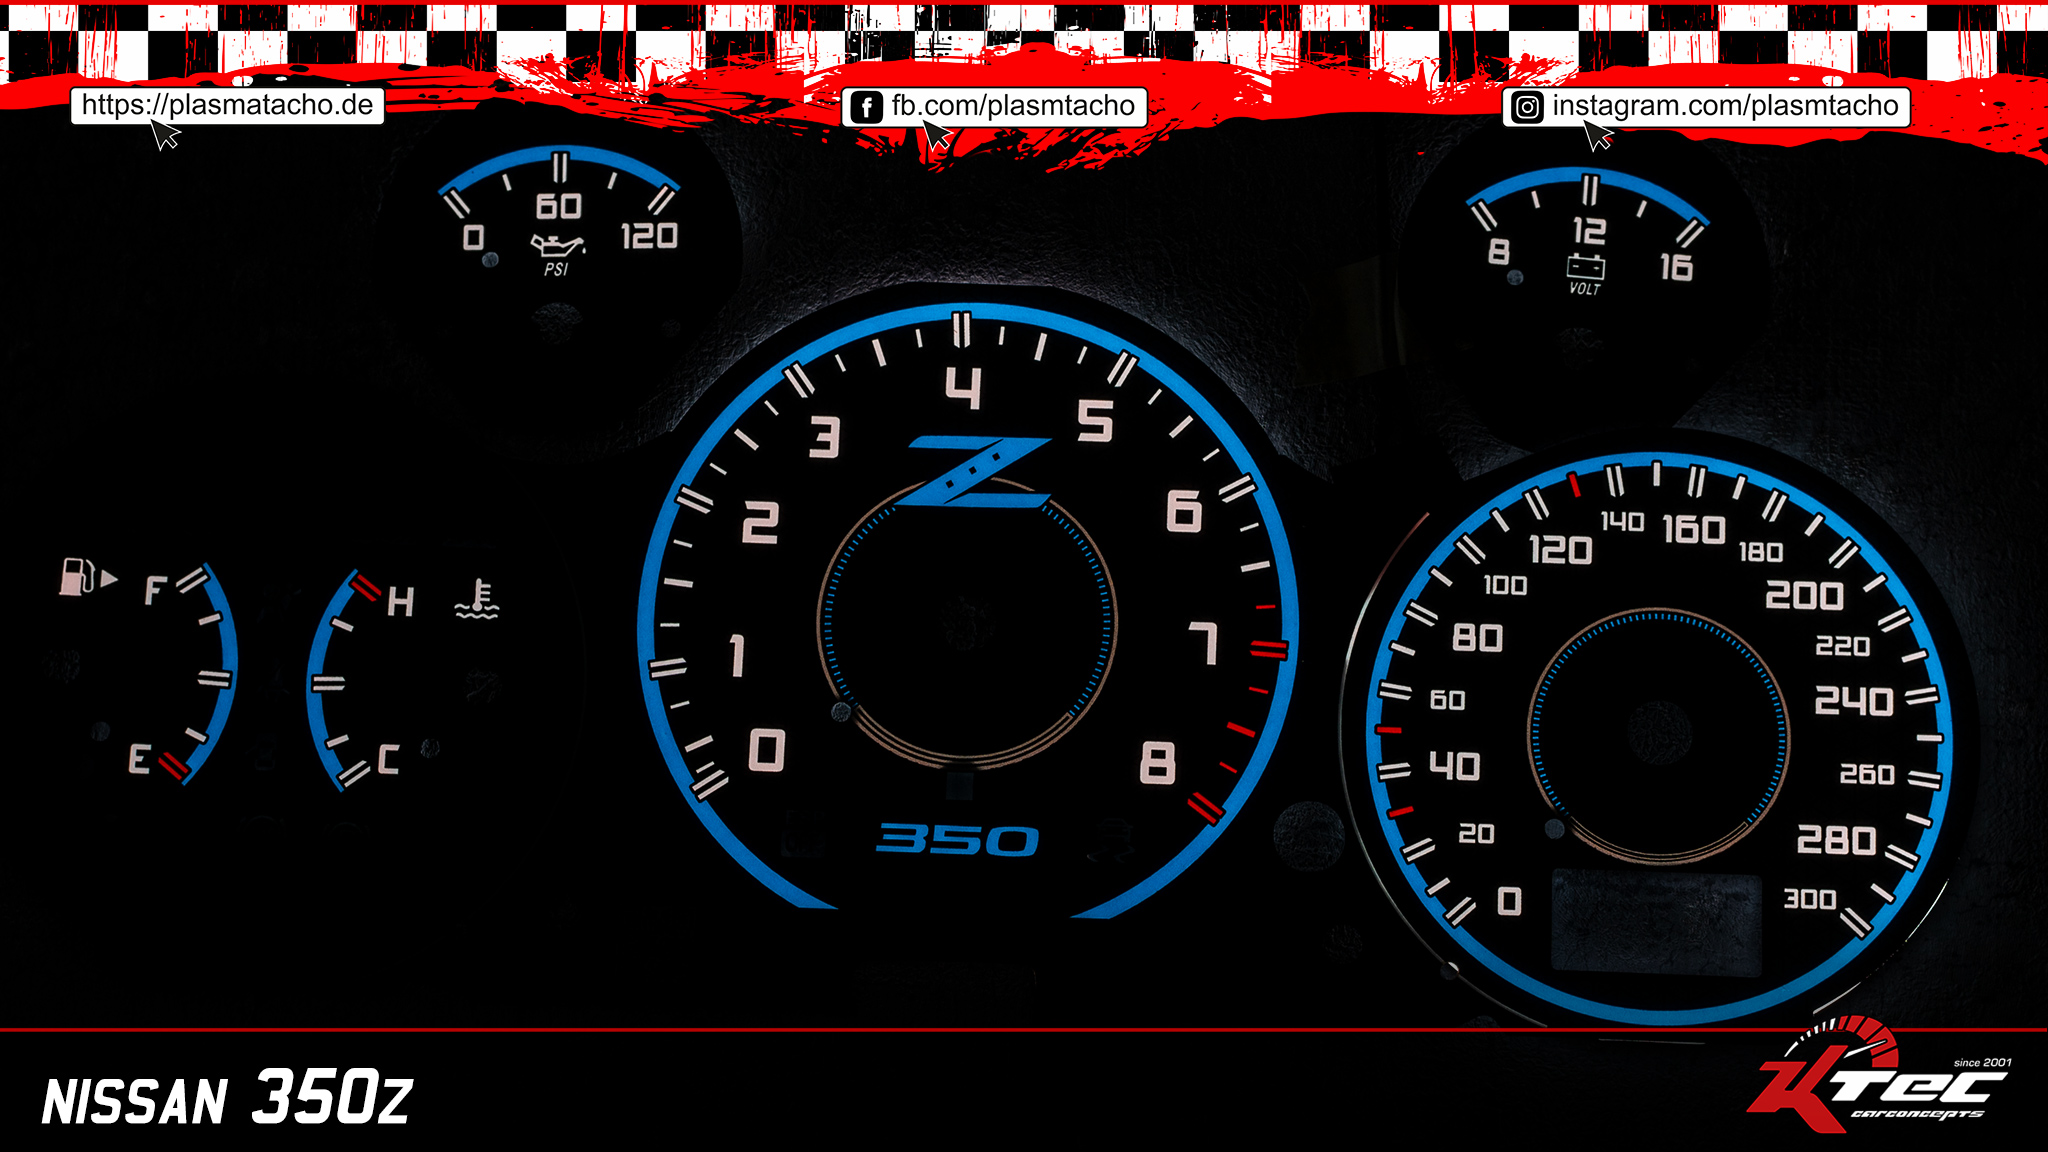
Task: Click the H on temperature gauge
Action: click(400, 601)
